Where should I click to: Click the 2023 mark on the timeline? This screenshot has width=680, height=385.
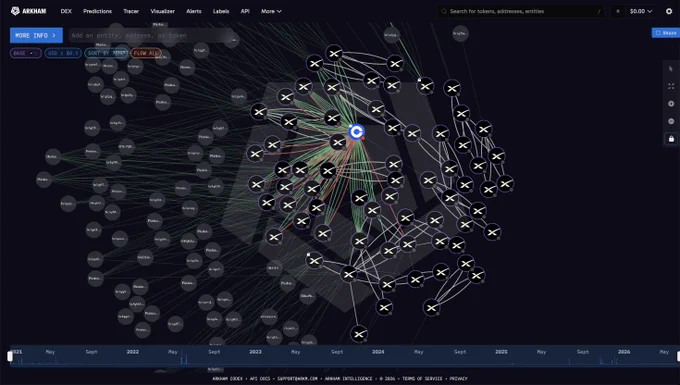click(x=255, y=352)
